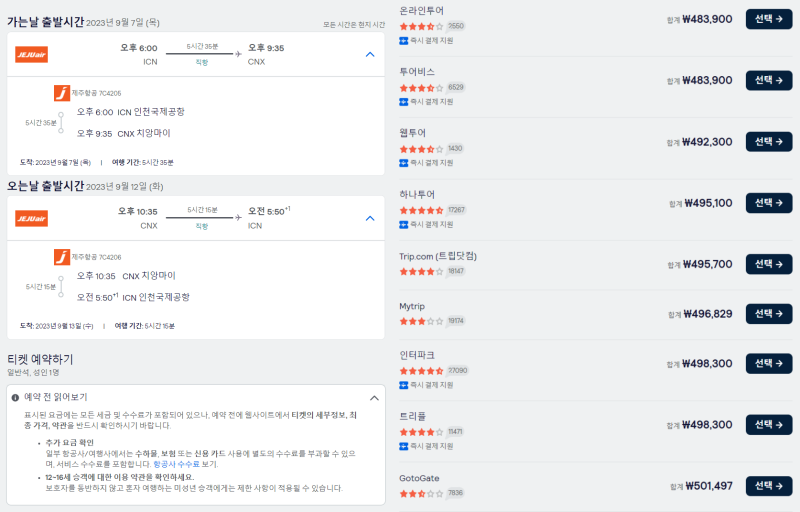The image size is (800, 512).
Task: Click the 모든 시간은 현지 시간 note
Action: click(354, 24)
